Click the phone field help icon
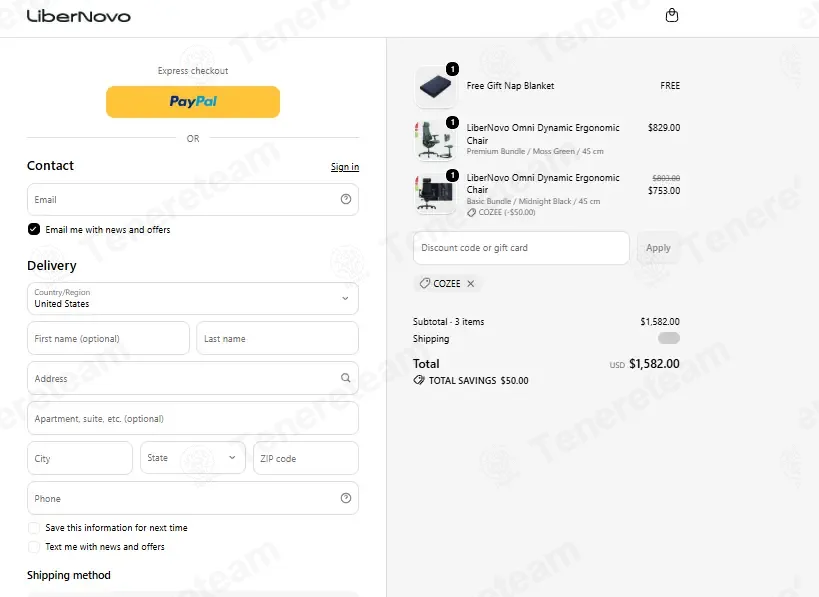The image size is (819, 597). click(346, 498)
